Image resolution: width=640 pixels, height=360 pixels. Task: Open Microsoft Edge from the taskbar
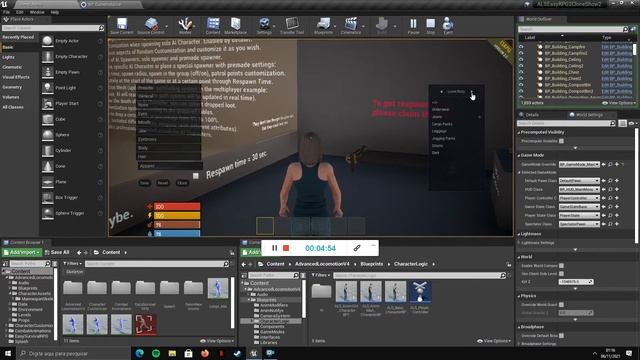tap(139, 353)
